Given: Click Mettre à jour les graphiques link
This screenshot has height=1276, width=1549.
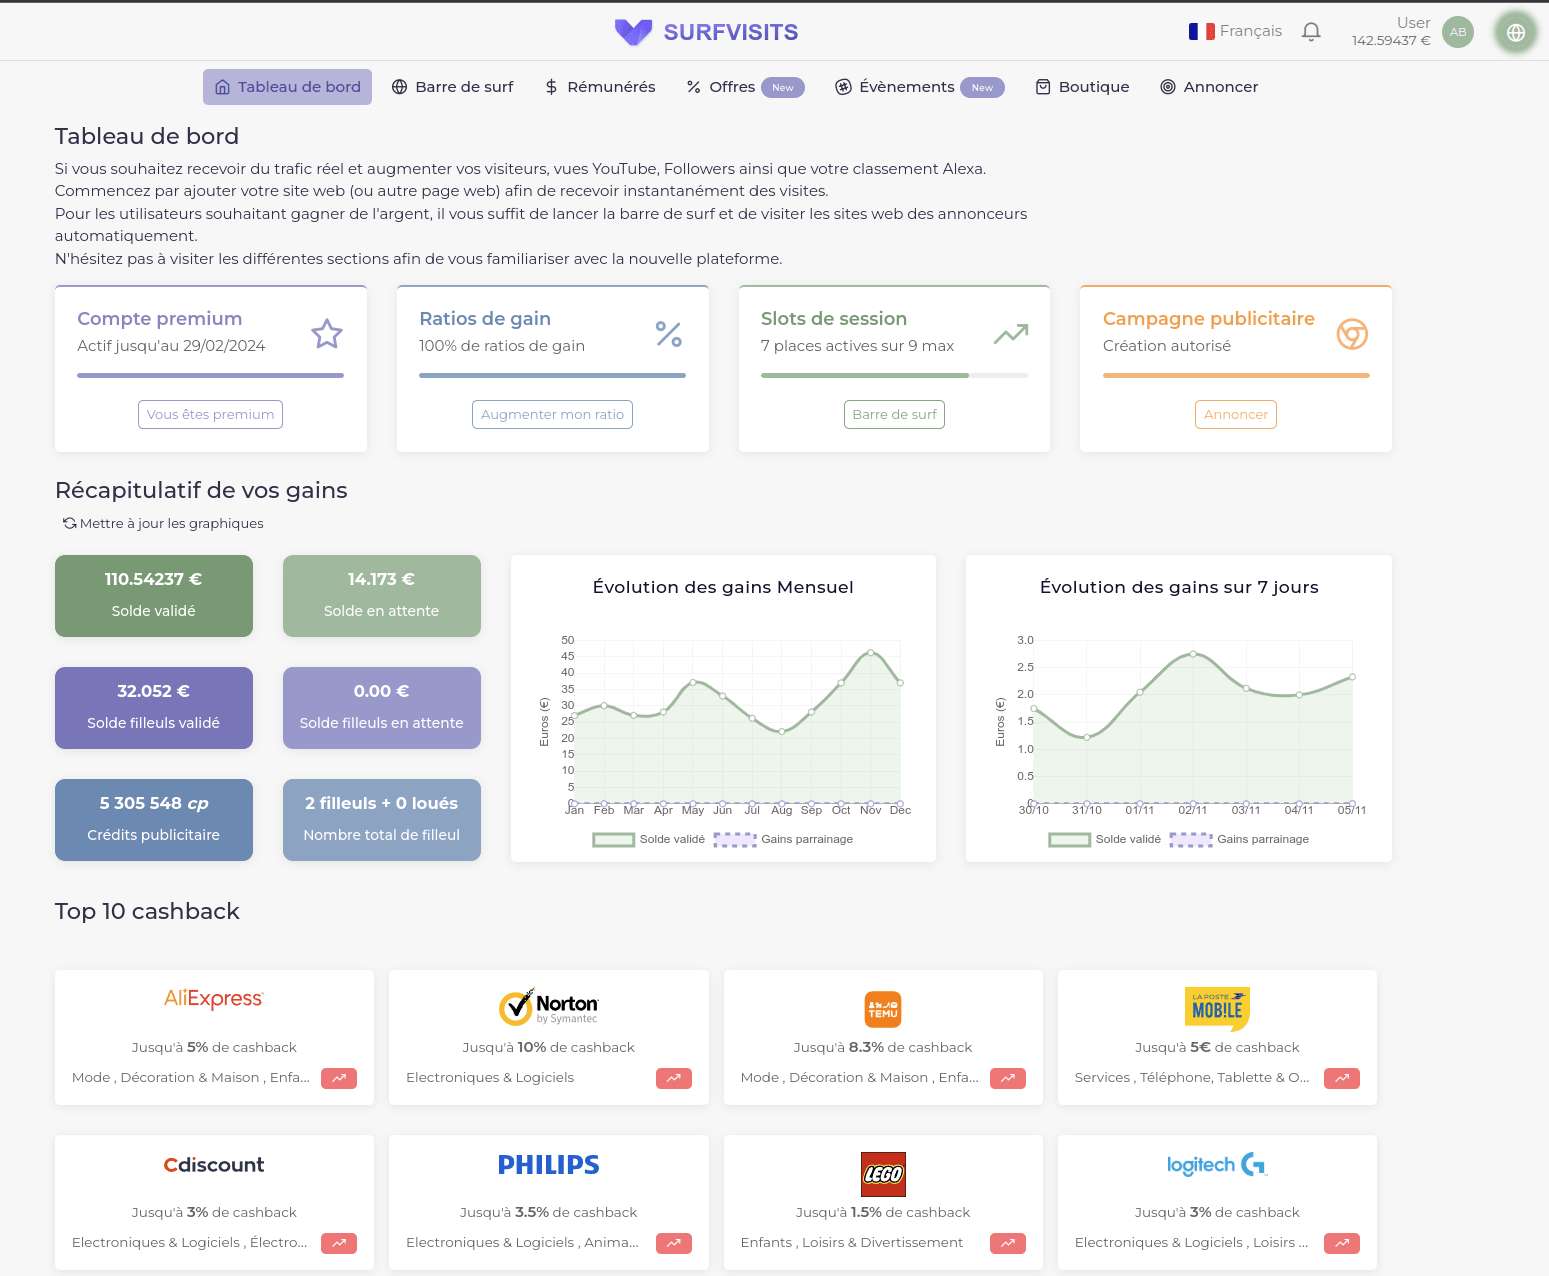Looking at the screenshot, I should point(163,523).
